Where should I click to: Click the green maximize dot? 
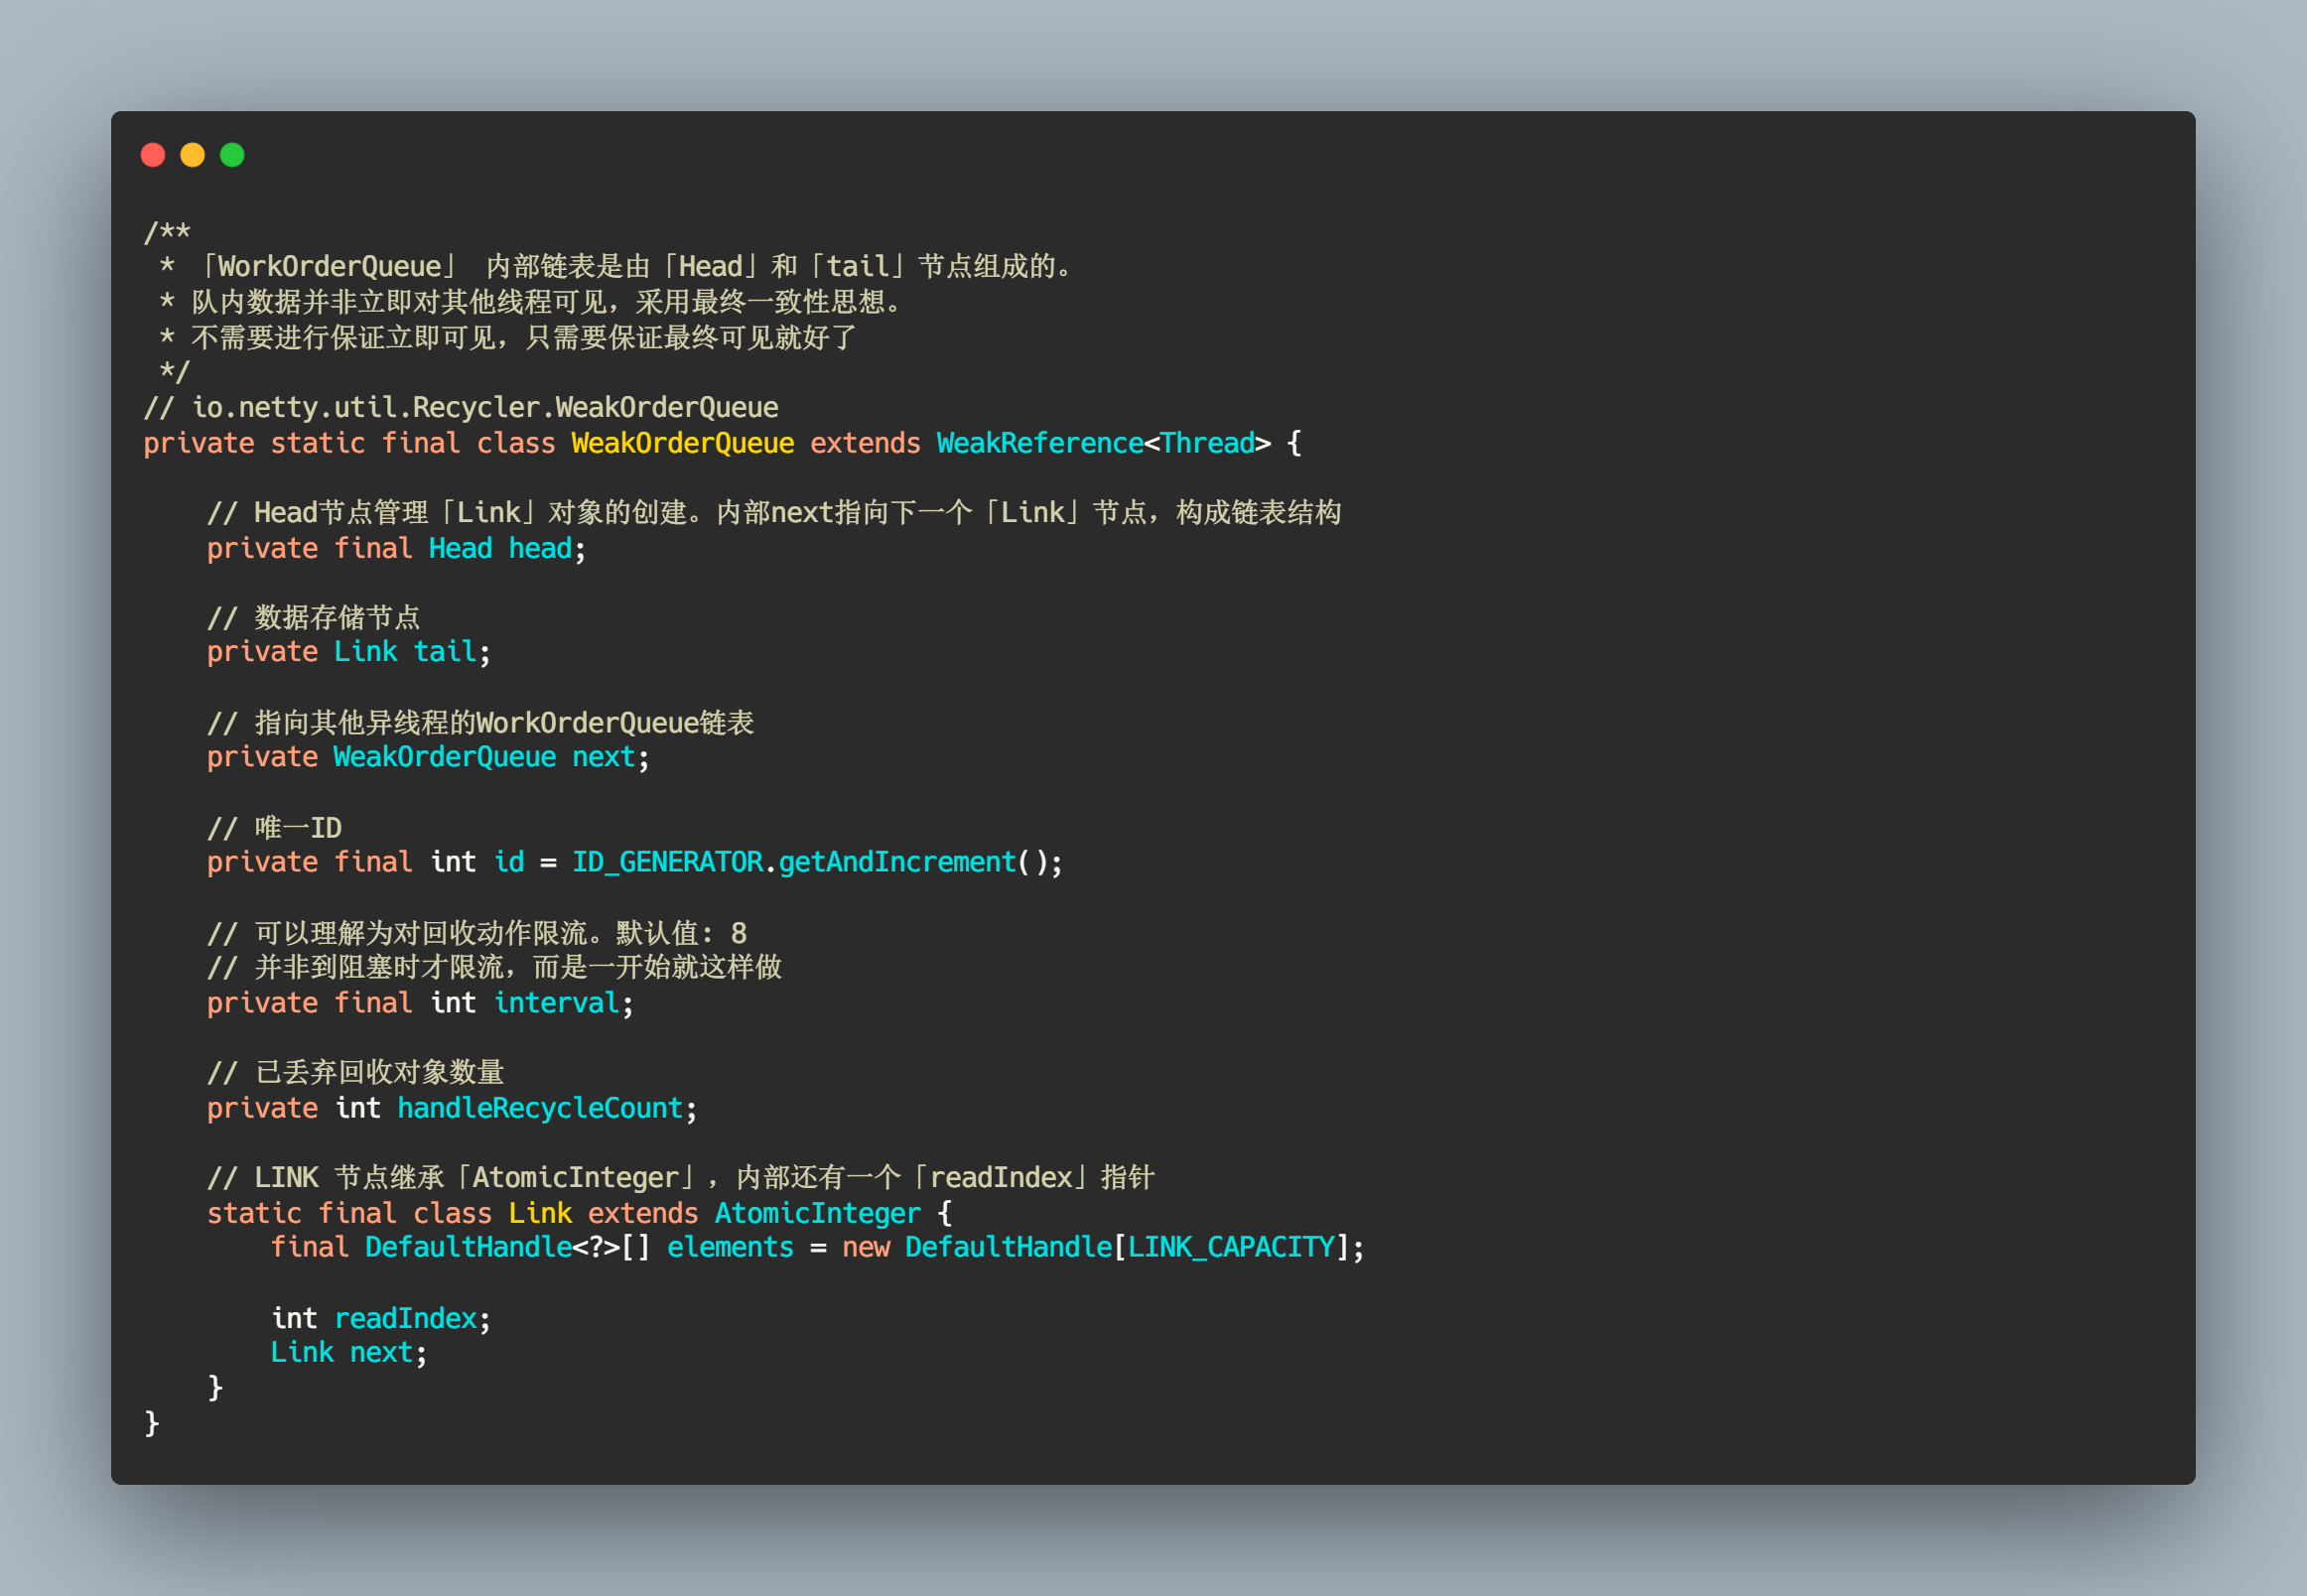click(232, 155)
